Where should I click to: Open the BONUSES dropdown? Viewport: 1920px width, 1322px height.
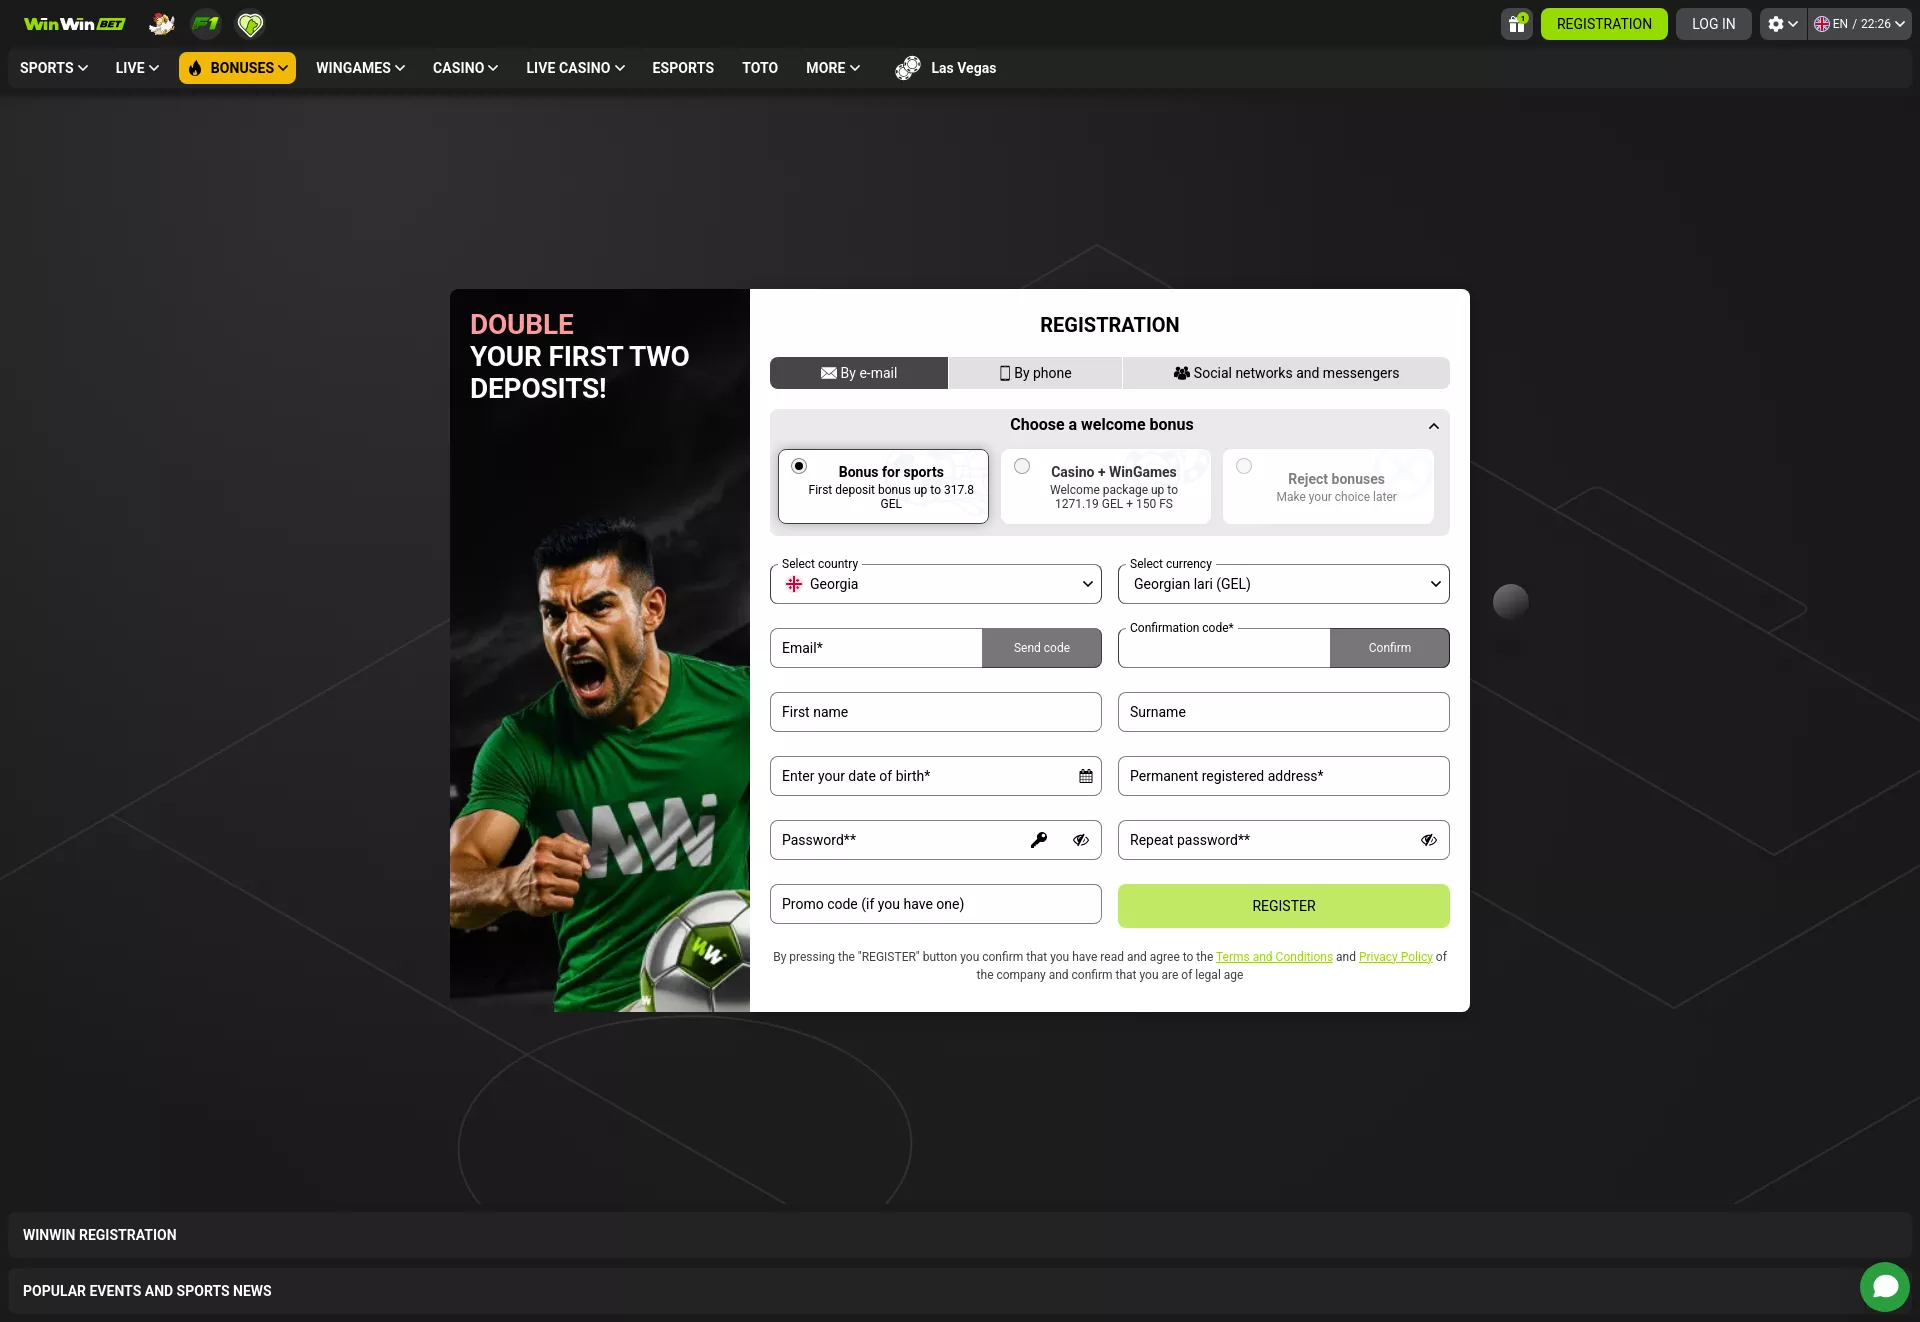pyautogui.click(x=237, y=68)
